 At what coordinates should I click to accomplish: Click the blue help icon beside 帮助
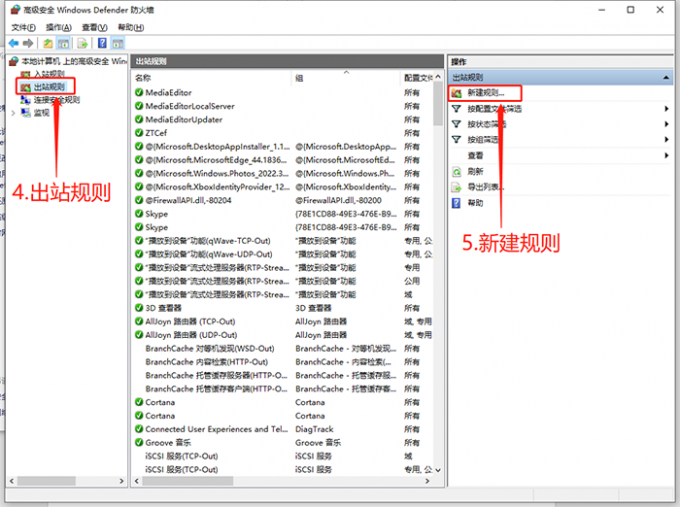click(x=456, y=203)
